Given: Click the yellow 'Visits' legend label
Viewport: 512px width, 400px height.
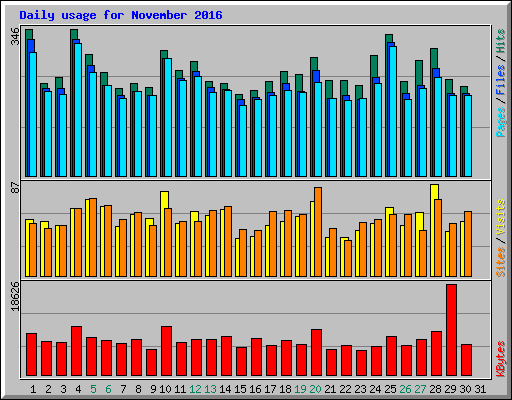Looking at the screenshot, I should 501,217.
